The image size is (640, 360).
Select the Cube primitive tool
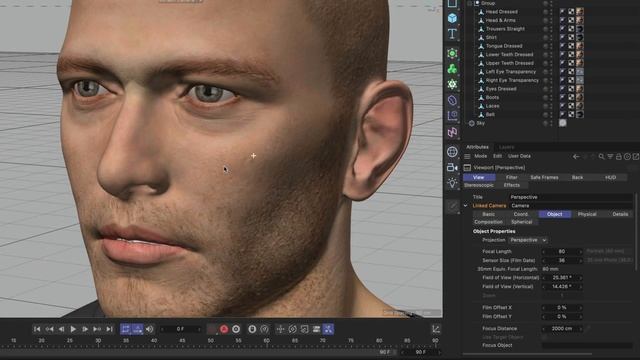(x=452, y=18)
